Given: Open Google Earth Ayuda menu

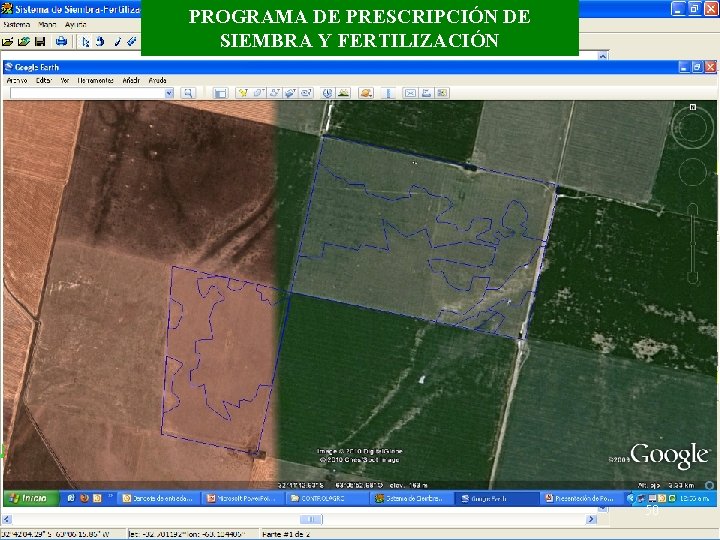Looking at the screenshot, I should (x=158, y=80).
